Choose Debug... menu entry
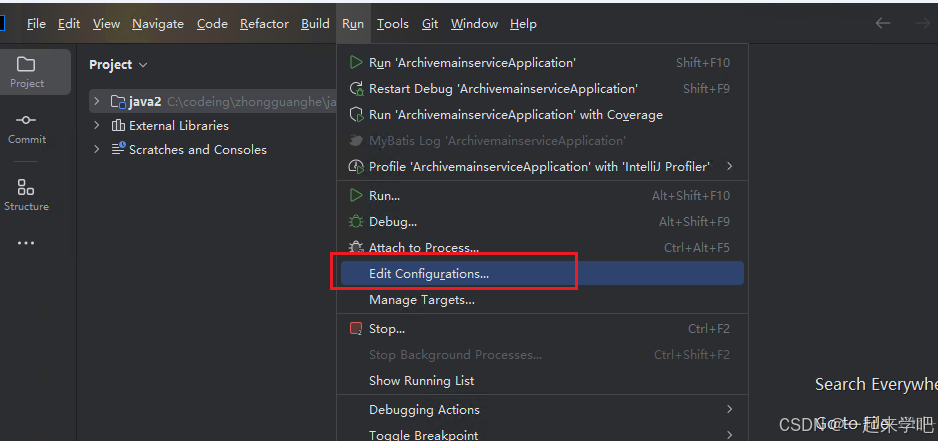938x441 pixels. [x=542, y=221]
